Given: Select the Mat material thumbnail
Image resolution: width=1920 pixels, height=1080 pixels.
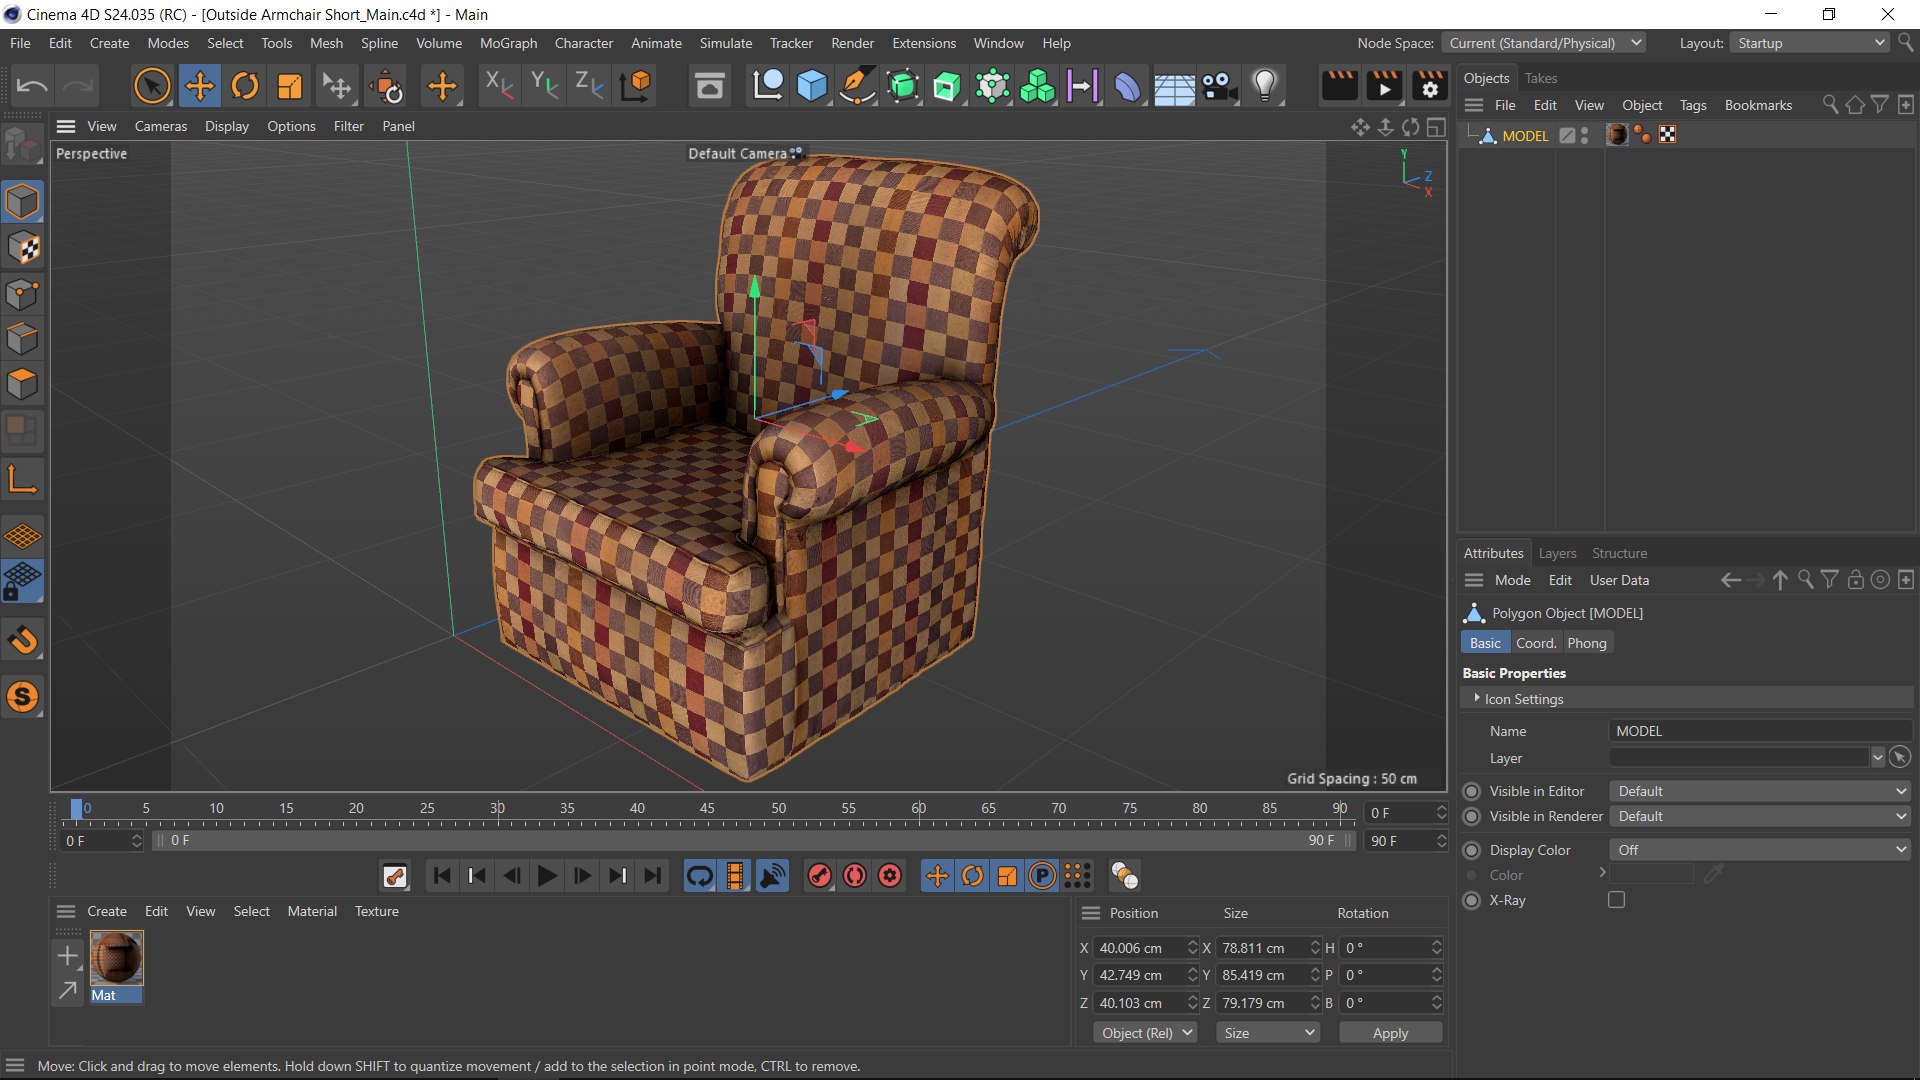Looking at the screenshot, I should [116, 958].
